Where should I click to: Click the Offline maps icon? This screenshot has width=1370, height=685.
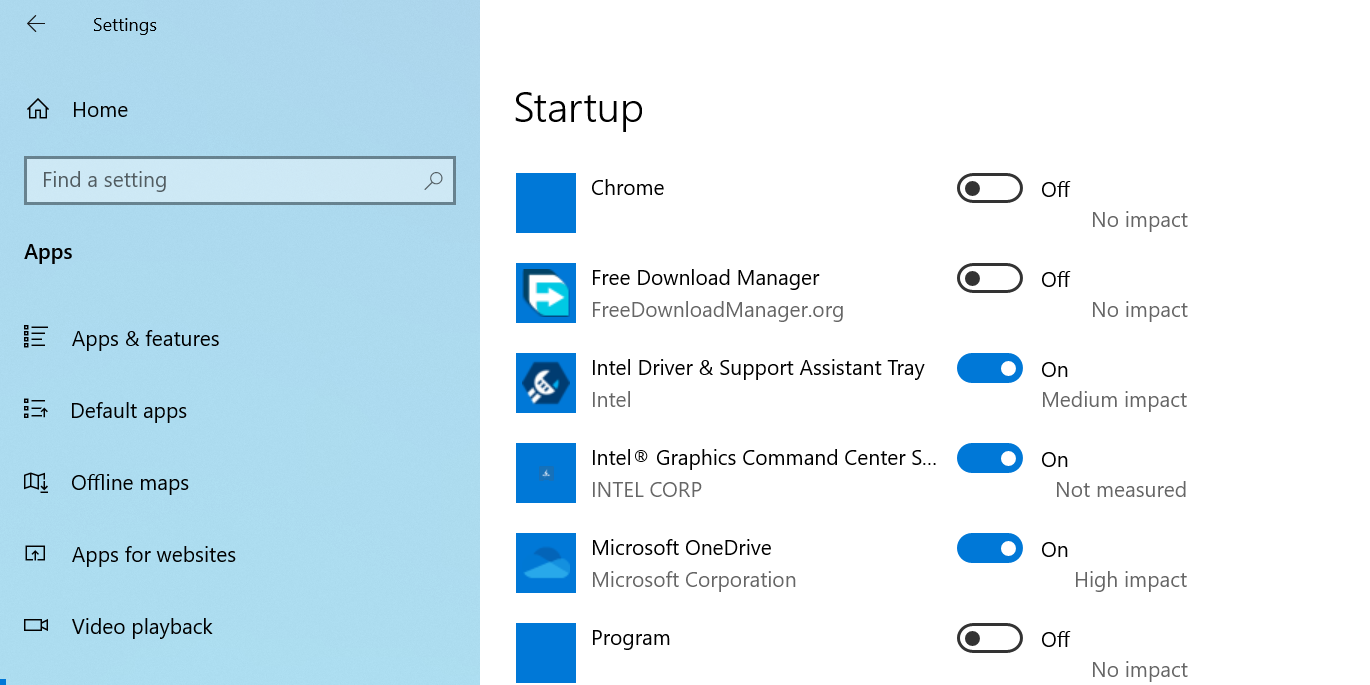pyautogui.click(x=36, y=482)
